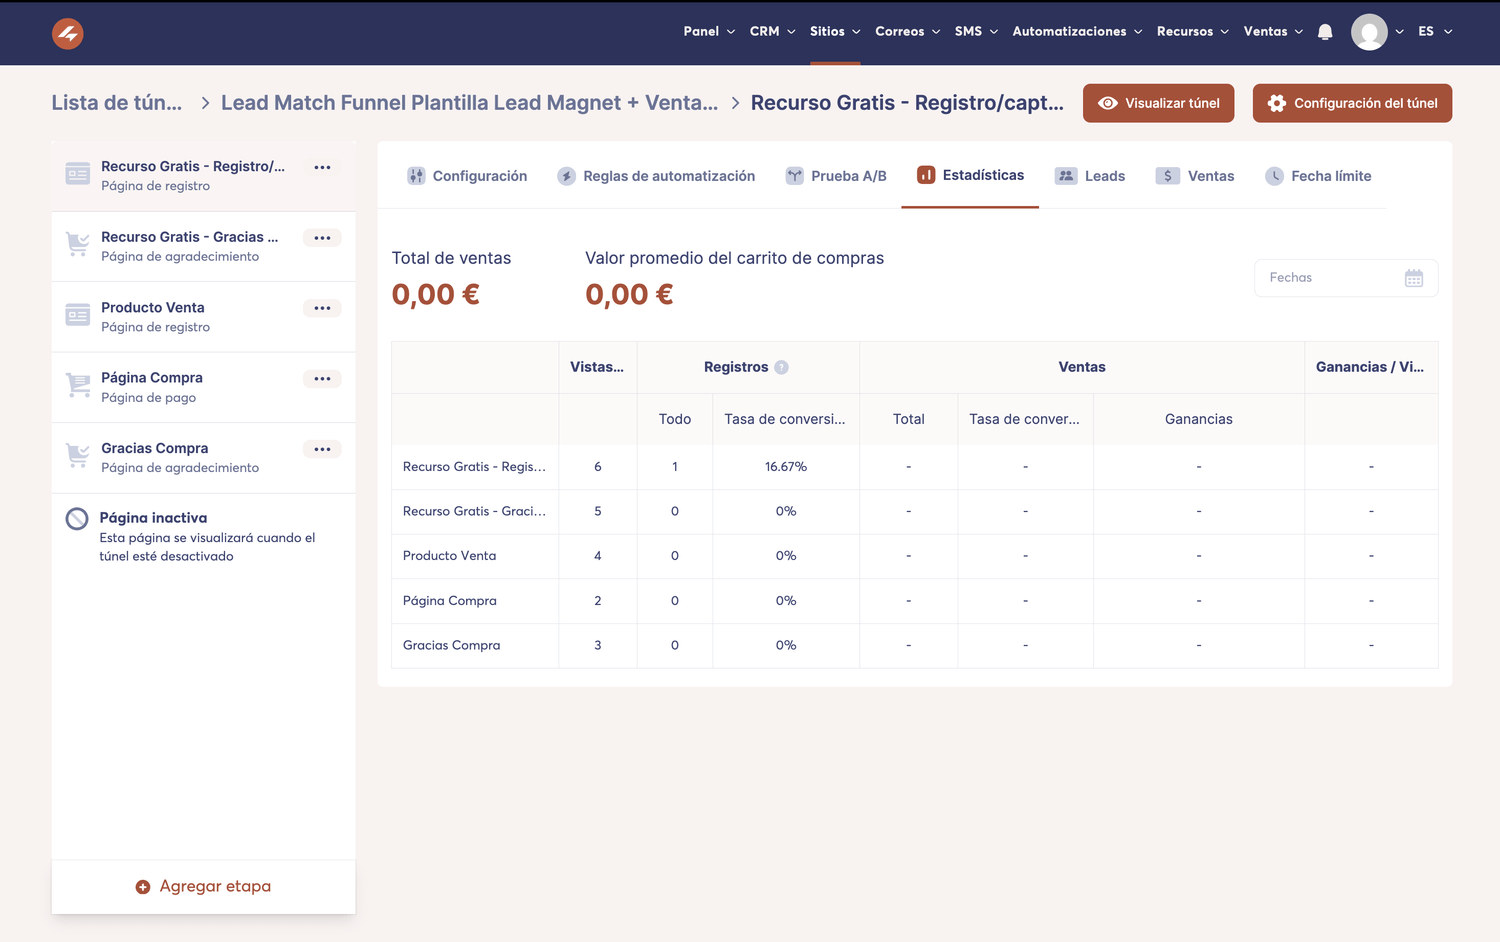
Task: Click the inactive page circle icon
Action: 77,519
